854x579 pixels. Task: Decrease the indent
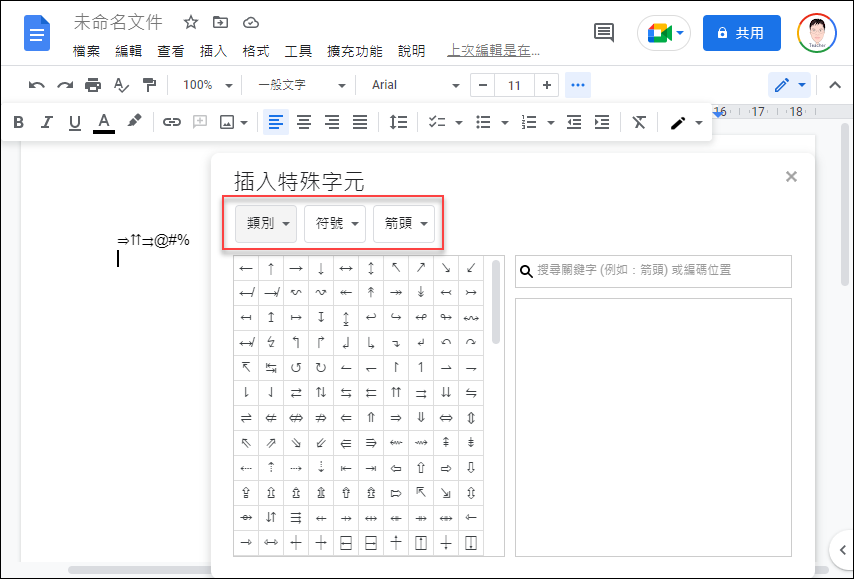[x=574, y=122]
